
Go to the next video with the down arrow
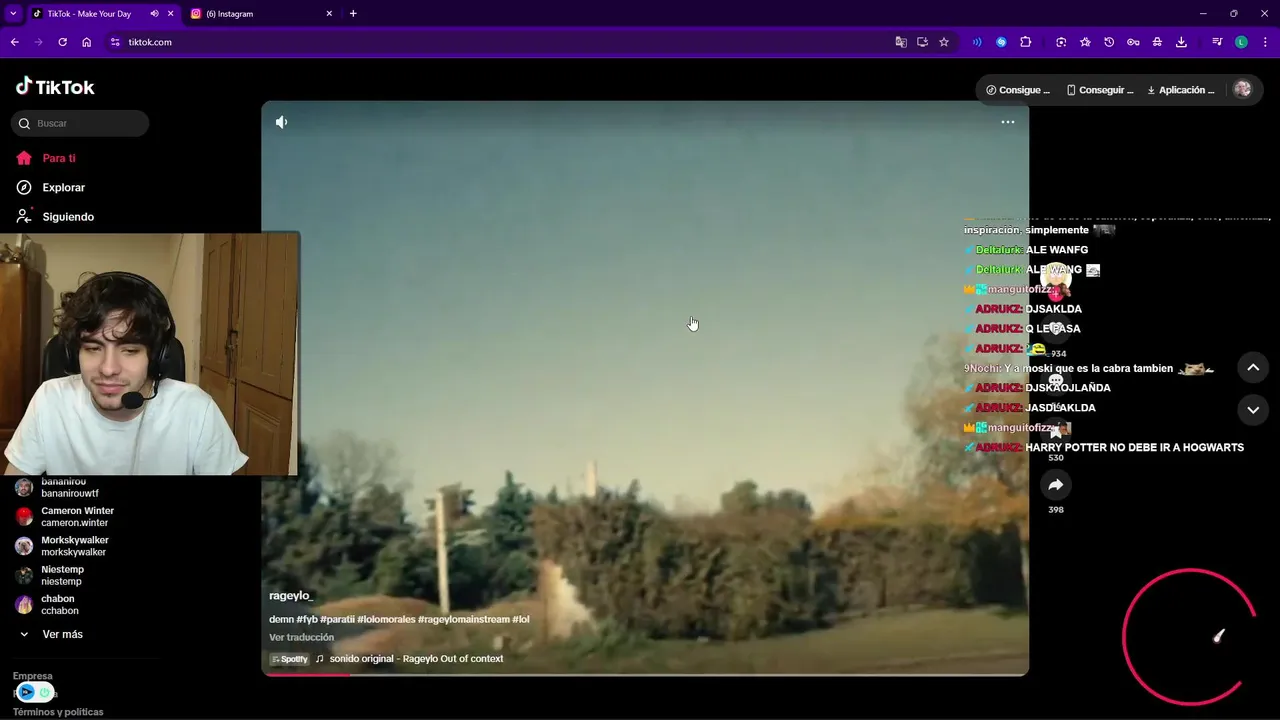click(x=1253, y=410)
